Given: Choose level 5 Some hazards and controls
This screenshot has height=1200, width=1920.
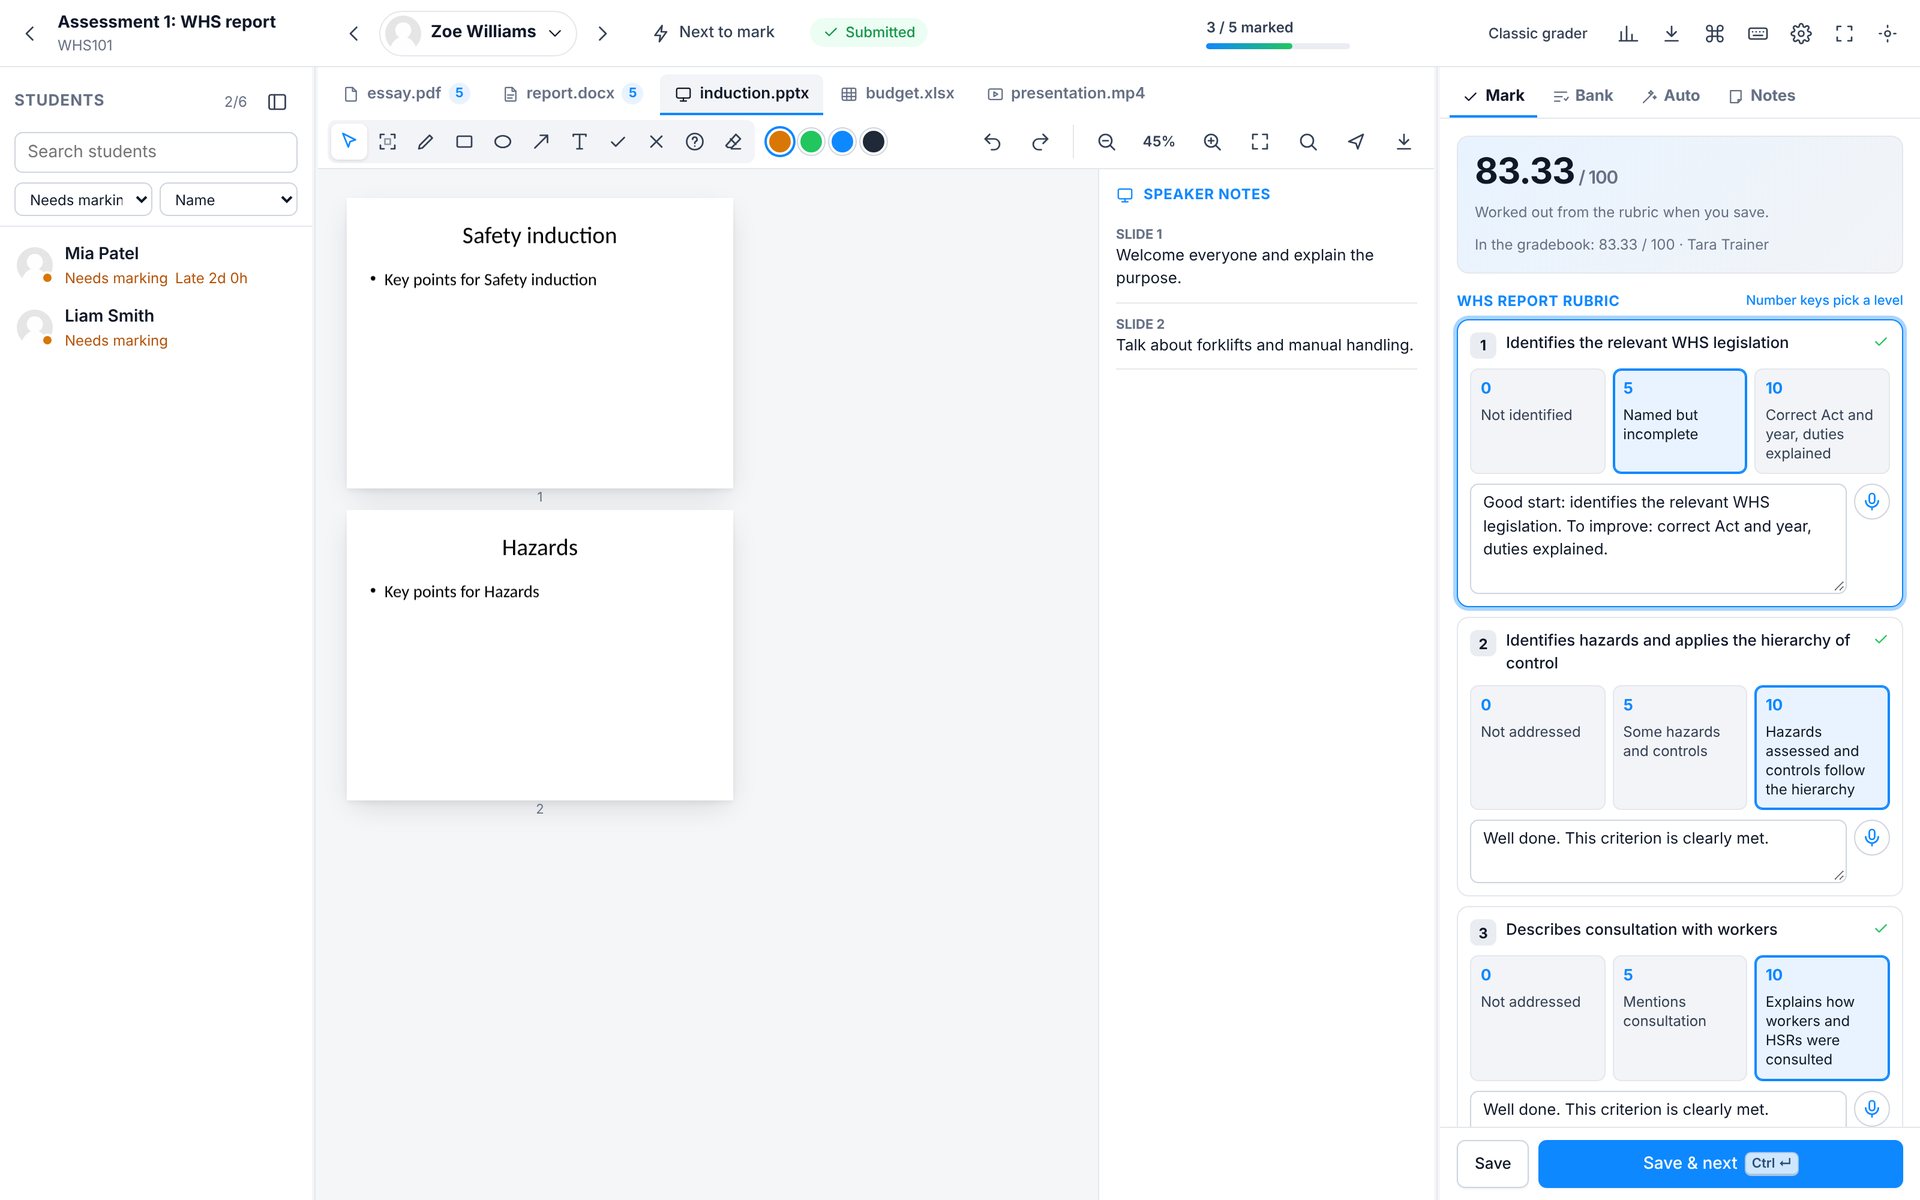Looking at the screenshot, I should pyautogui.click(x=1679, y=747).
